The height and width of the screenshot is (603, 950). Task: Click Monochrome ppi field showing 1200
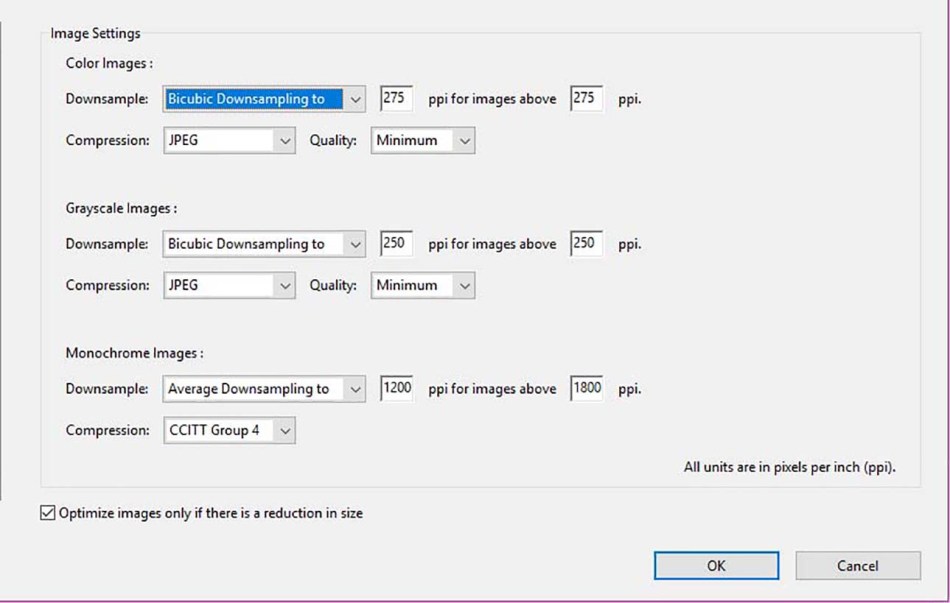[x=396, y=388]
